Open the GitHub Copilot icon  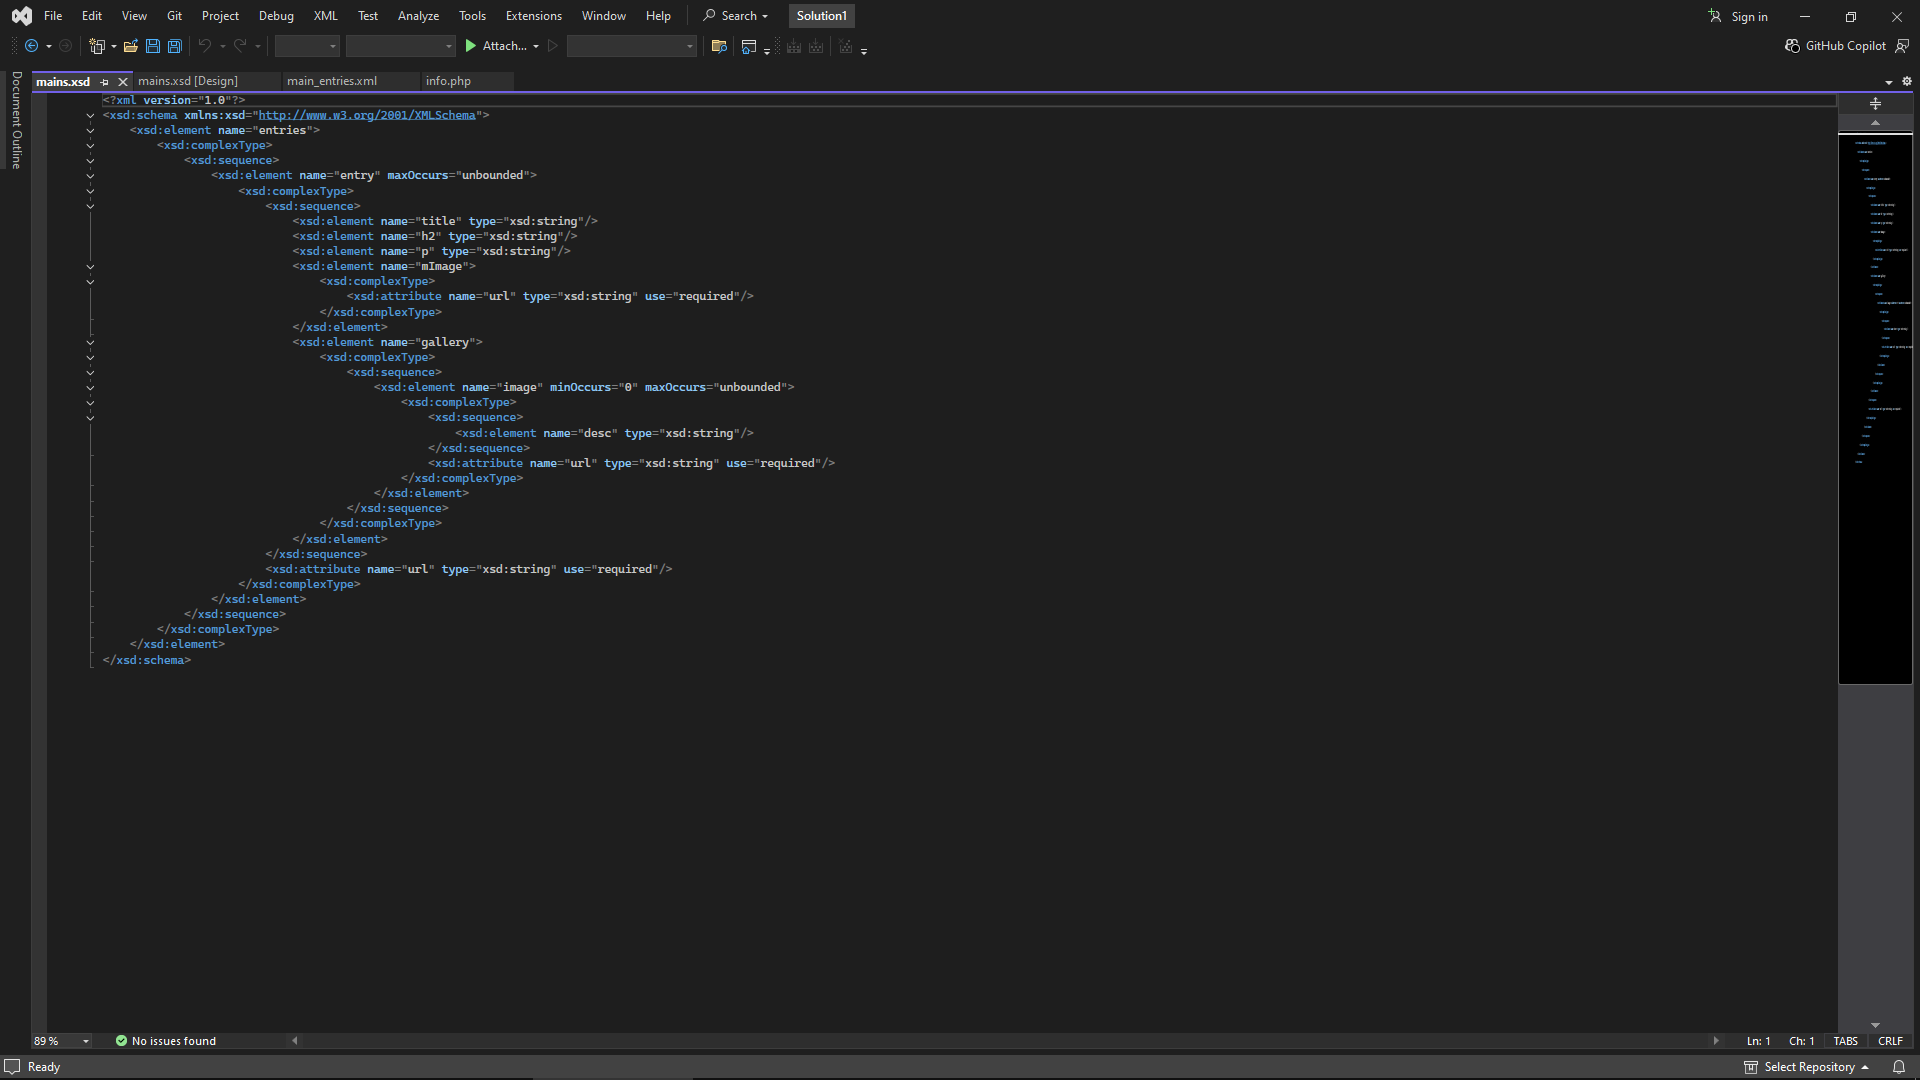pos(1792,46)
